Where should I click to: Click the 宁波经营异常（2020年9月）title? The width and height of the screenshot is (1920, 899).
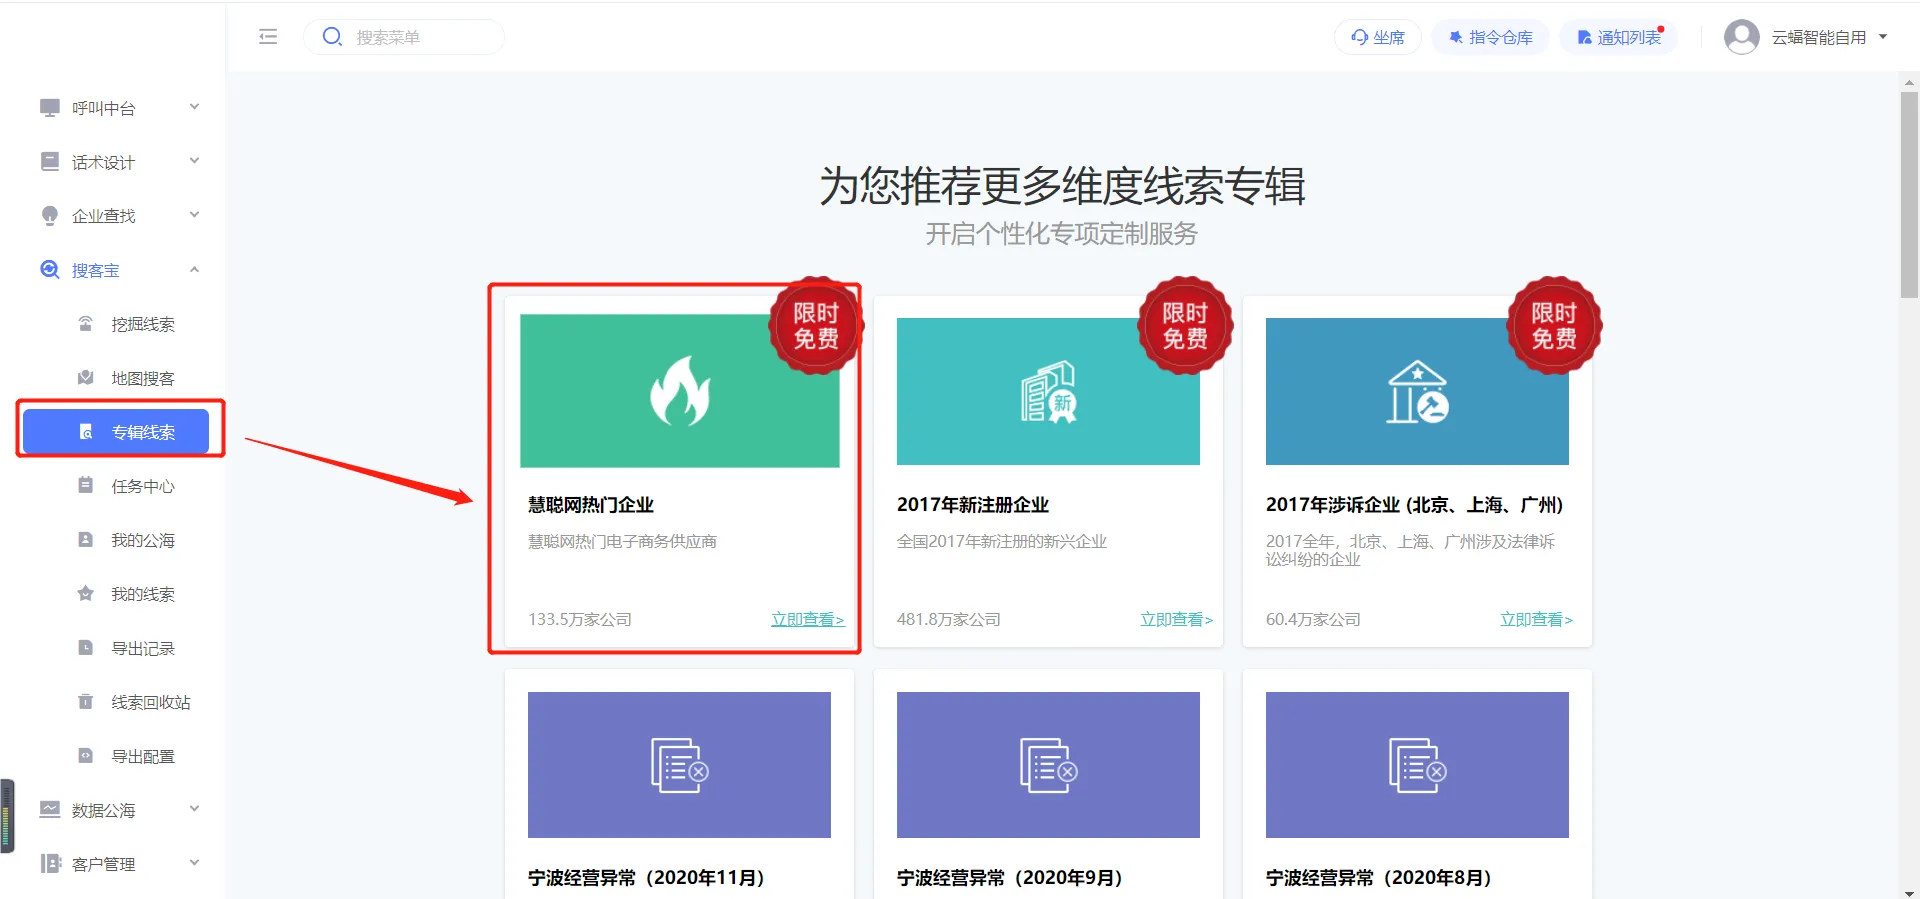[1010, 877]
